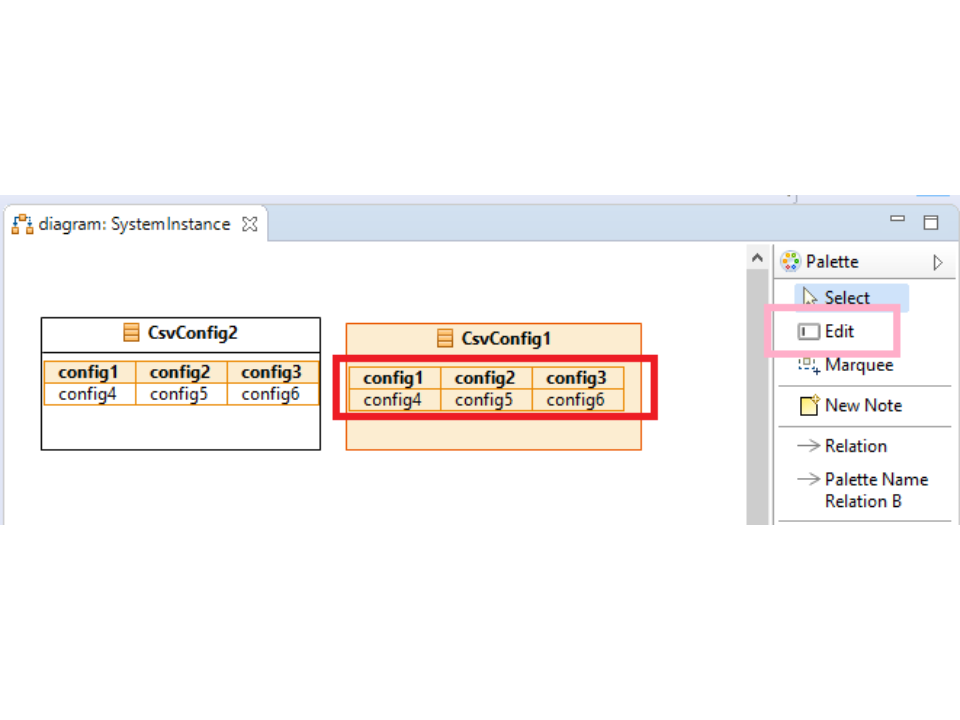Select the CsvConfig2 node title
Image resolution: width=960 pixels, height=720 pixels.
(192, 333)
